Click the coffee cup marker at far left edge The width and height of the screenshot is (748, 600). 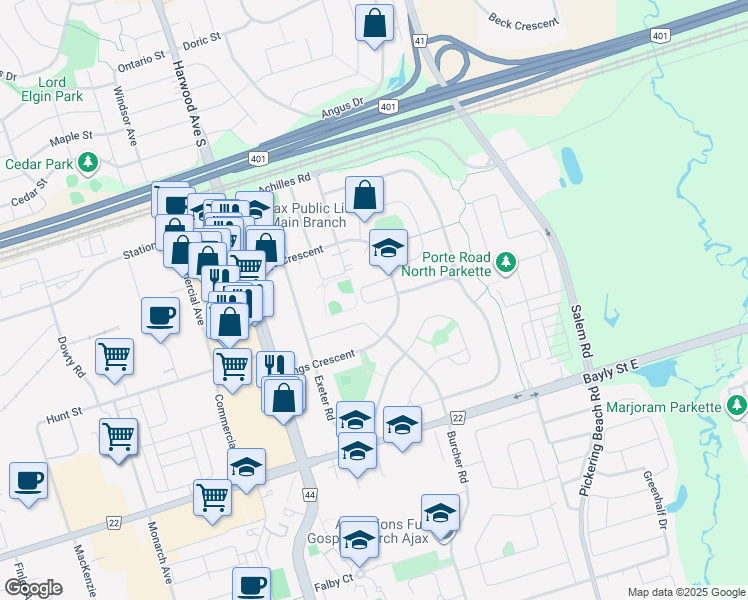[28, 480]
